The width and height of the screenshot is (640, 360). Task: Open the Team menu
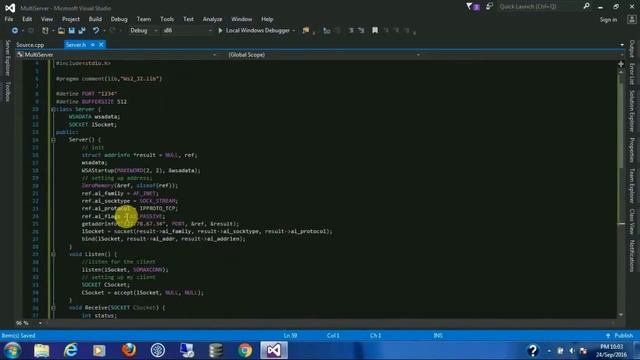(x=144, y=19)
